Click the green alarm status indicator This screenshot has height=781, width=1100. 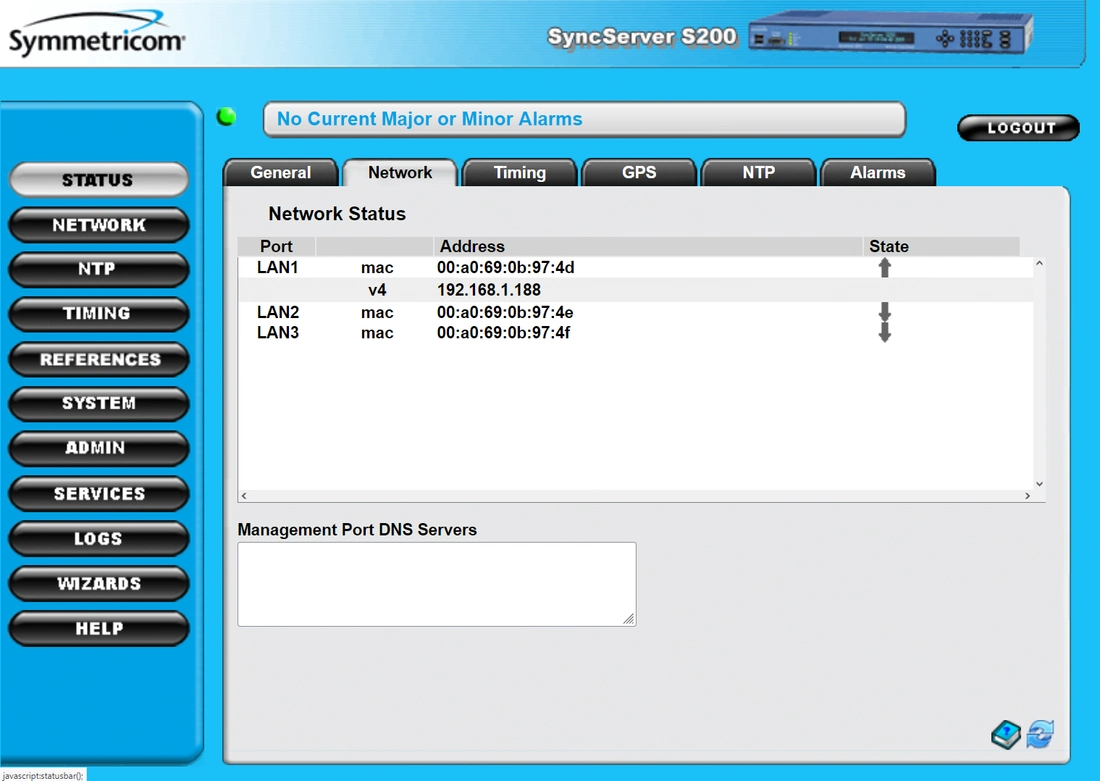pos(227,117)
